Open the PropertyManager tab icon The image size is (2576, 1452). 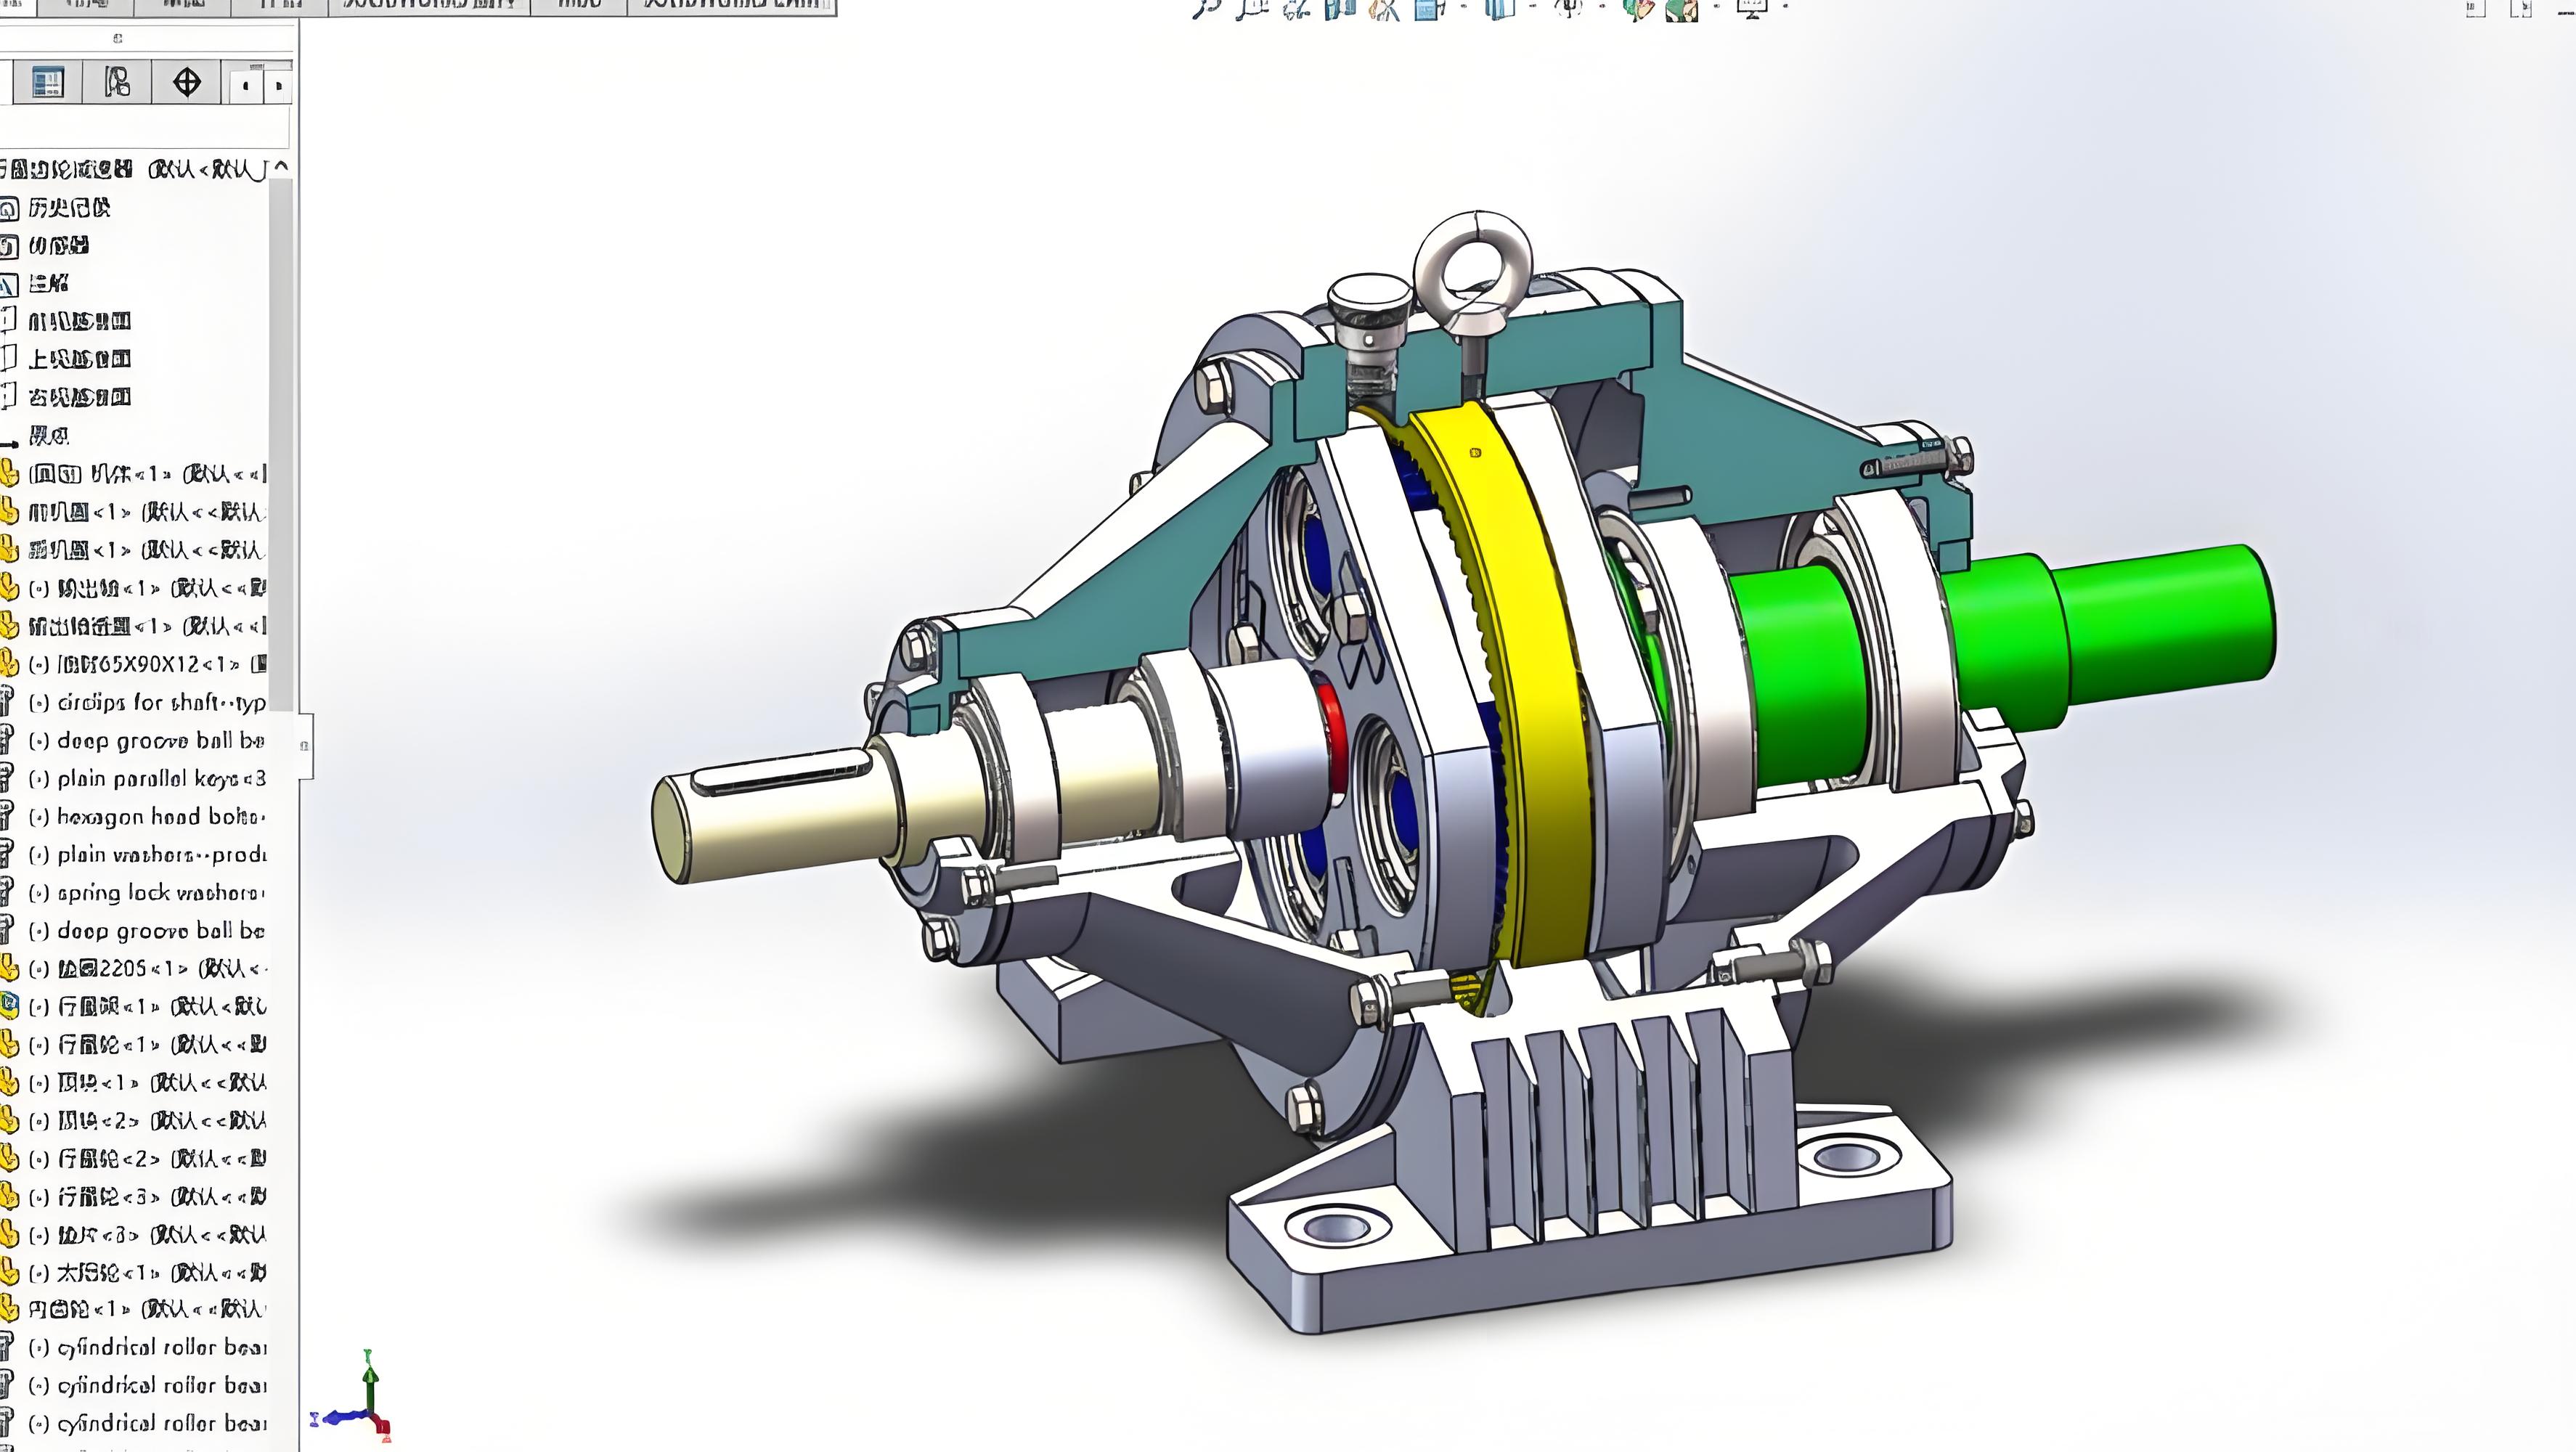coord(47,82)
